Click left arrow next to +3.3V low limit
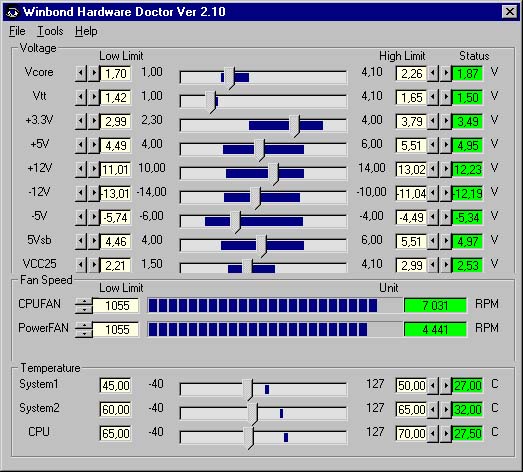The width and height of the screenshot is (523, 472). click(81, 121)
